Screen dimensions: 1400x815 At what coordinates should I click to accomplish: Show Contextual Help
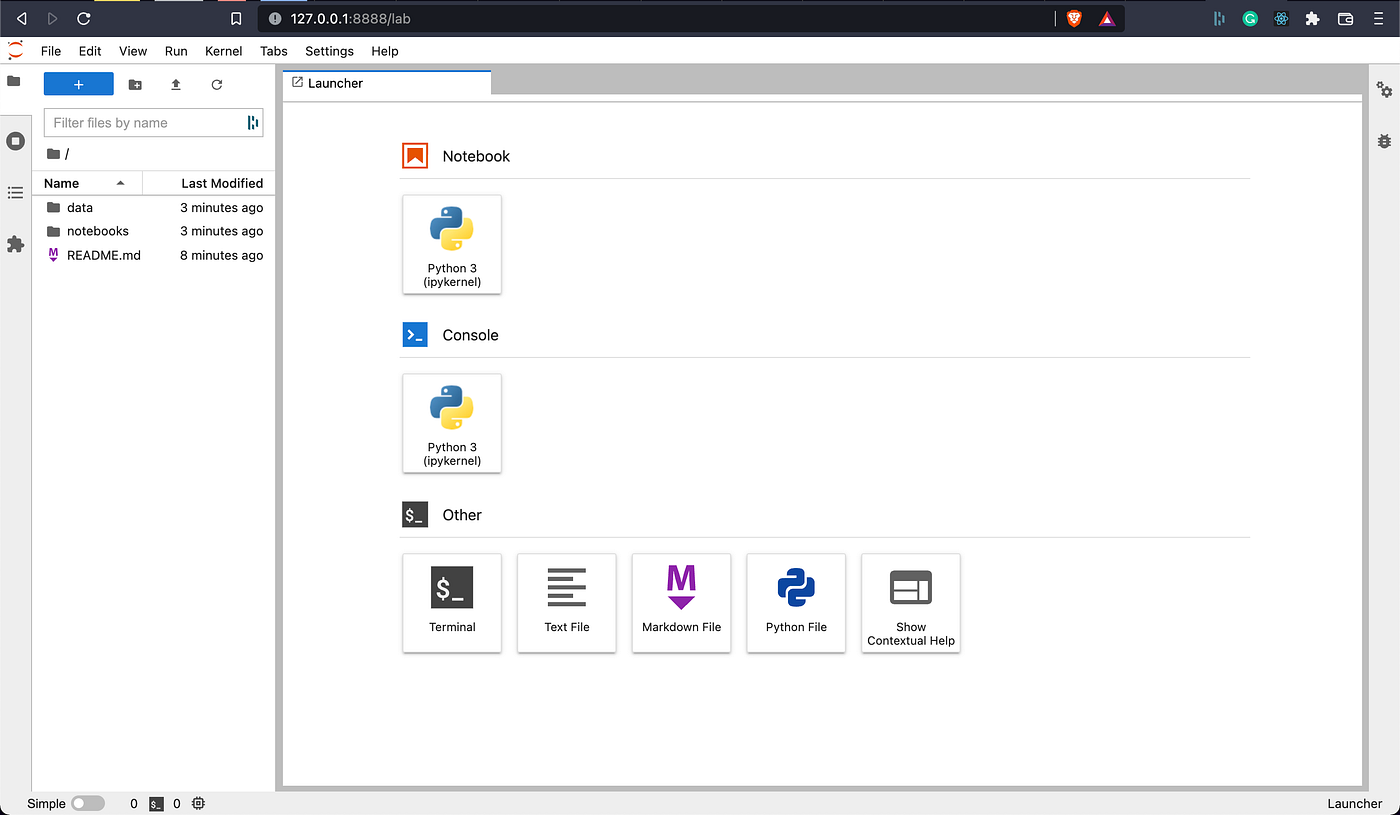(911, 603)
